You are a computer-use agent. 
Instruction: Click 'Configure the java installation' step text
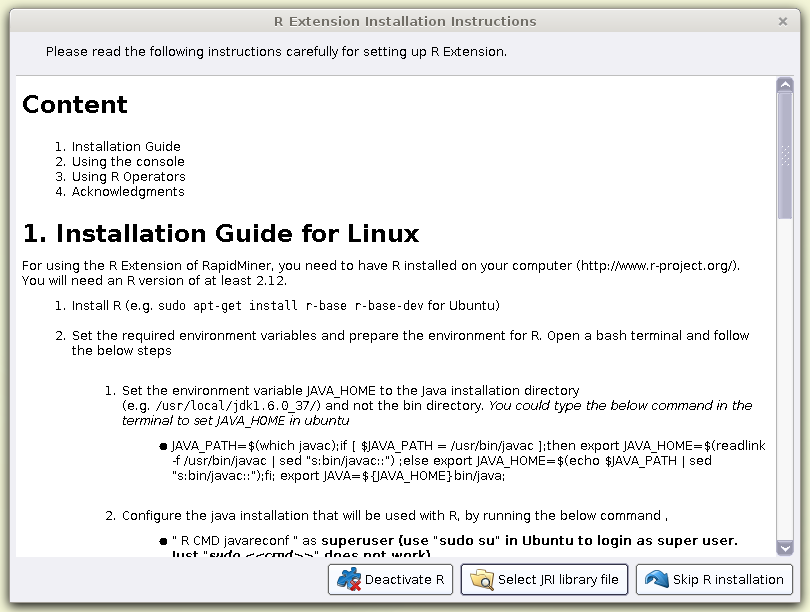pos(395,515)
